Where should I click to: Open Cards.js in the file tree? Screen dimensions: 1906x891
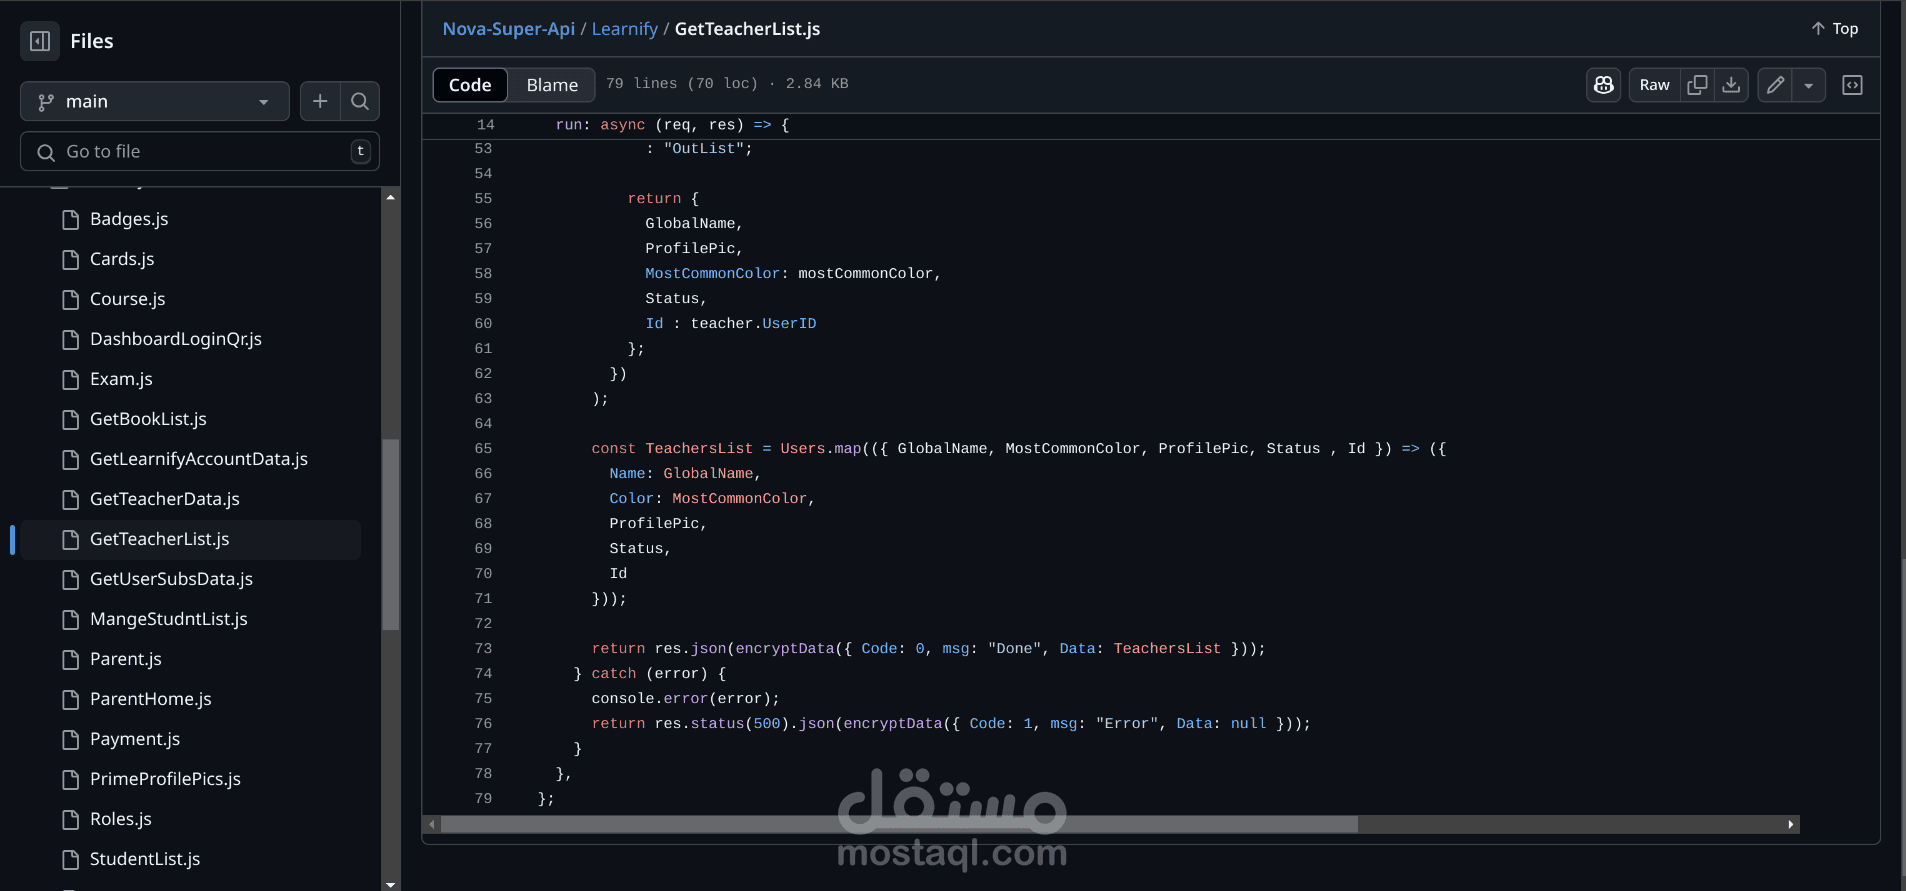122,259
